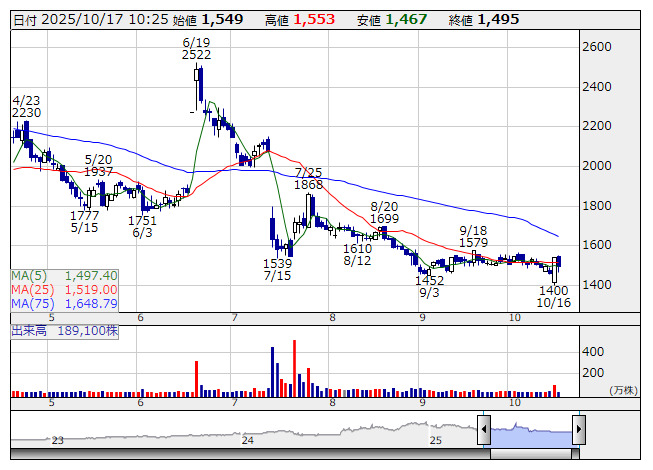
Task: Click the MA(5) 1,497.40 legend entry
Action: tap(64, 276)
